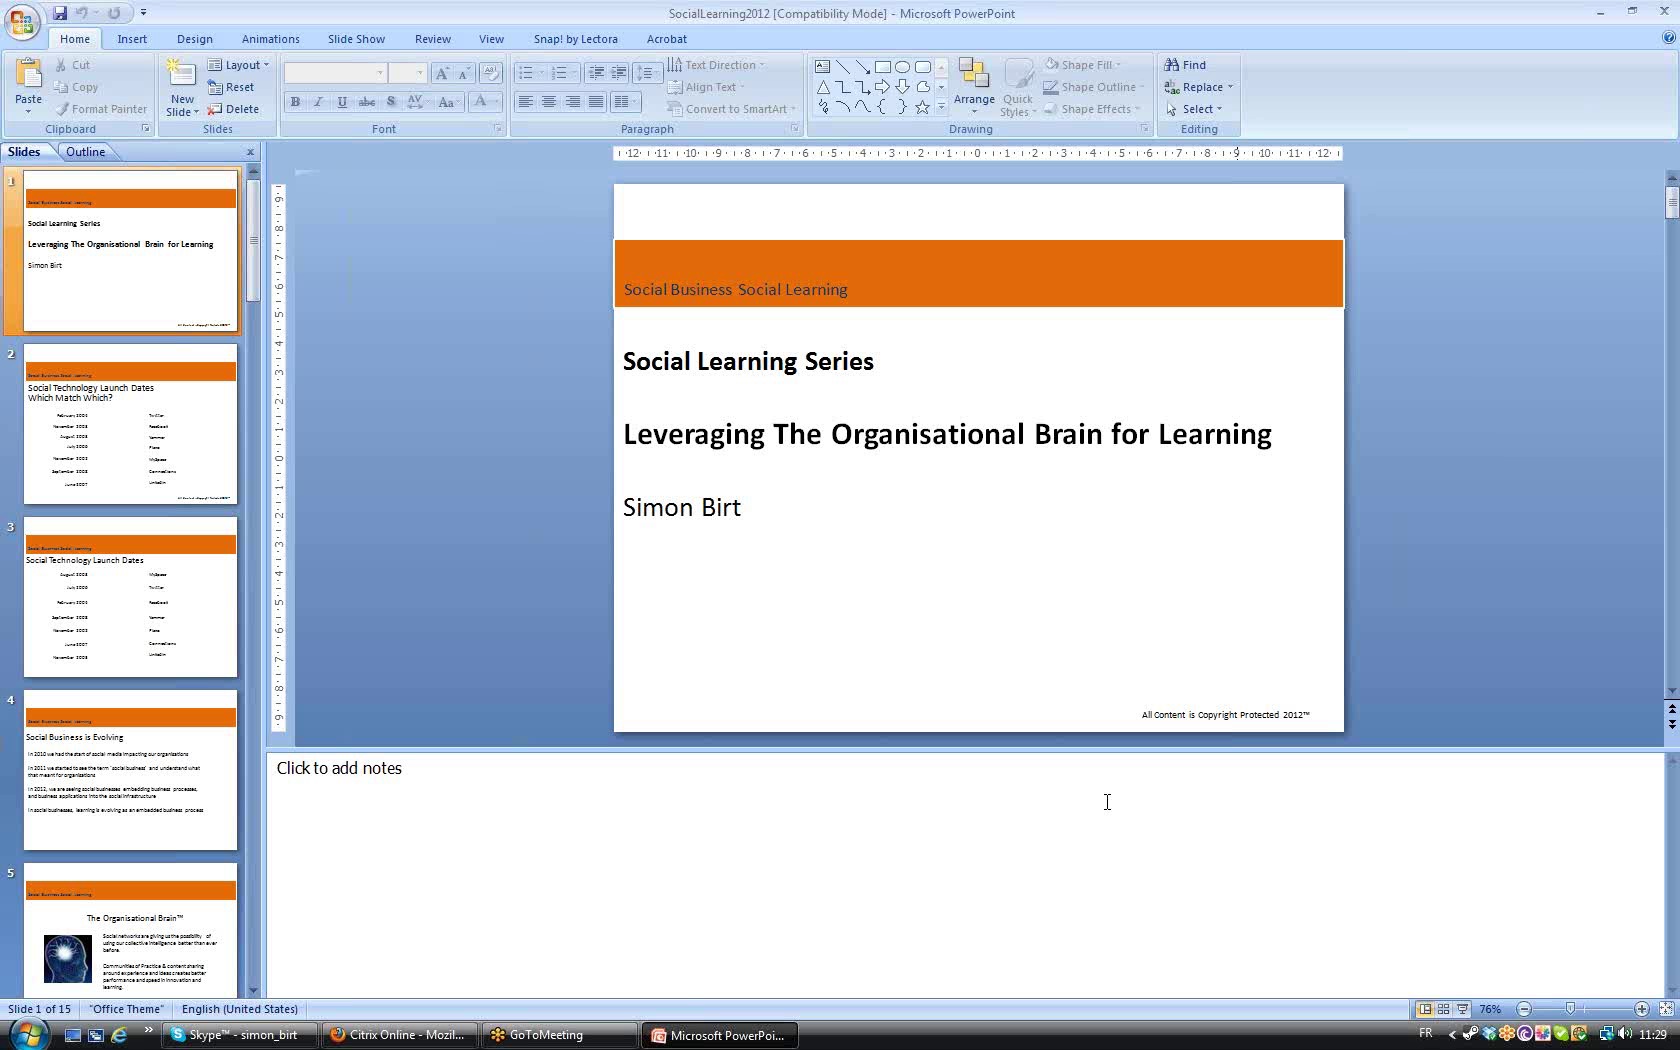Cut the selection with the scissors icon
The image size is (1680, 1050).
[73, 65]
